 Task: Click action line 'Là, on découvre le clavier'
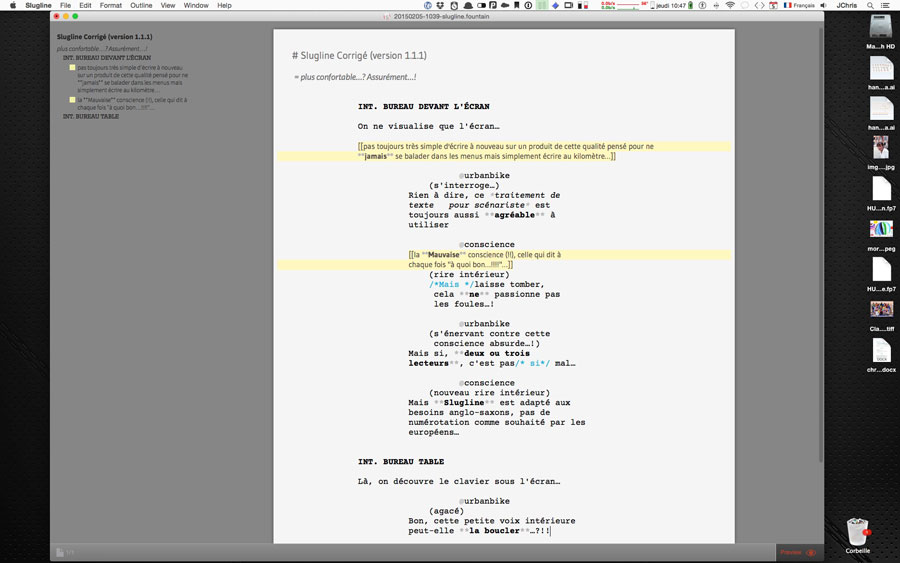point(459,482)
